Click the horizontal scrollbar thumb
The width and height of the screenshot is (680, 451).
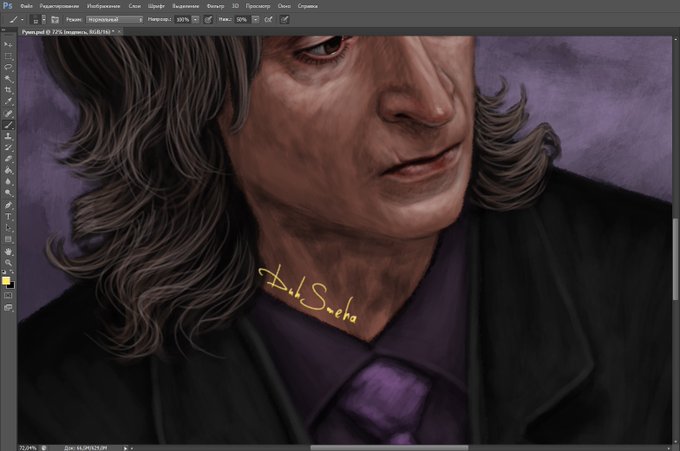coord(389,448)
